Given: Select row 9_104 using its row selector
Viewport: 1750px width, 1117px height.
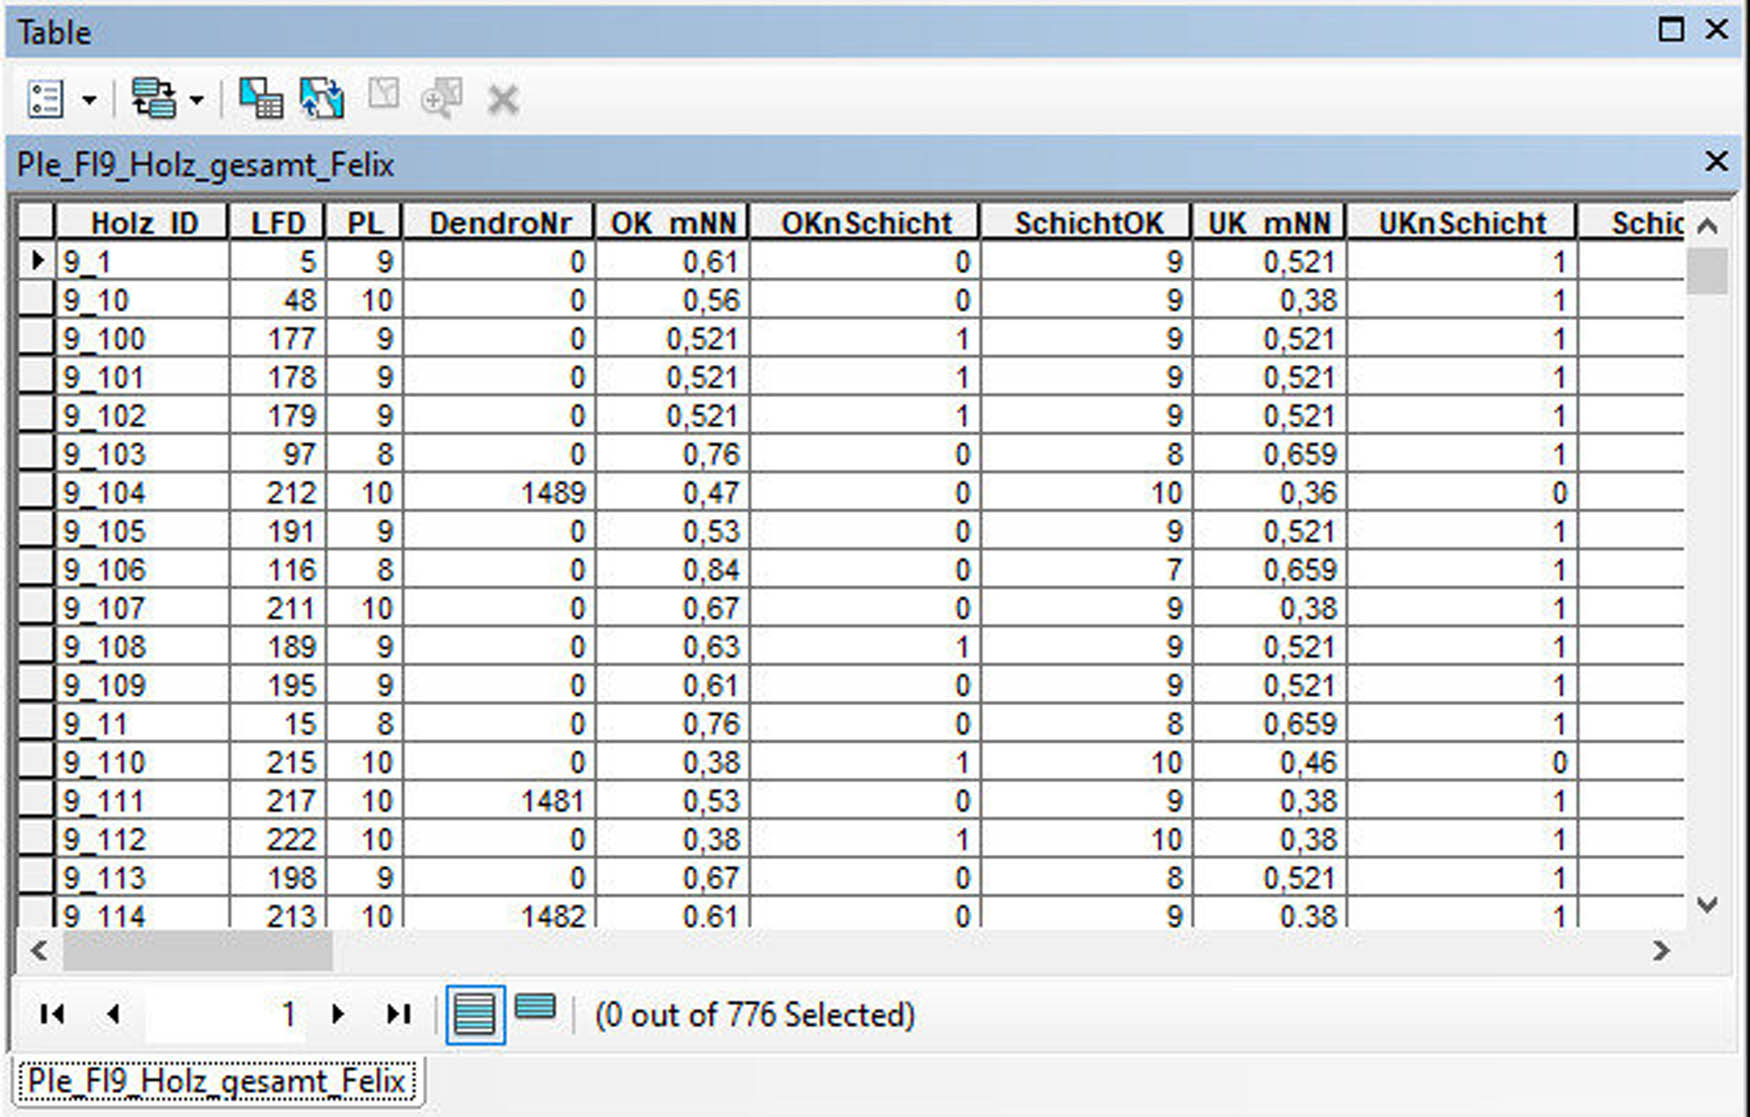Looking at the screenshot, I should click(36, 492).
